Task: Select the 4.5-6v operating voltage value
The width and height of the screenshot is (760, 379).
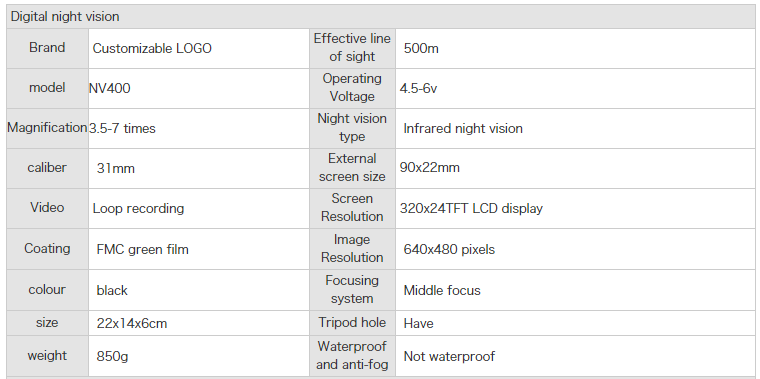Action: 418,89
